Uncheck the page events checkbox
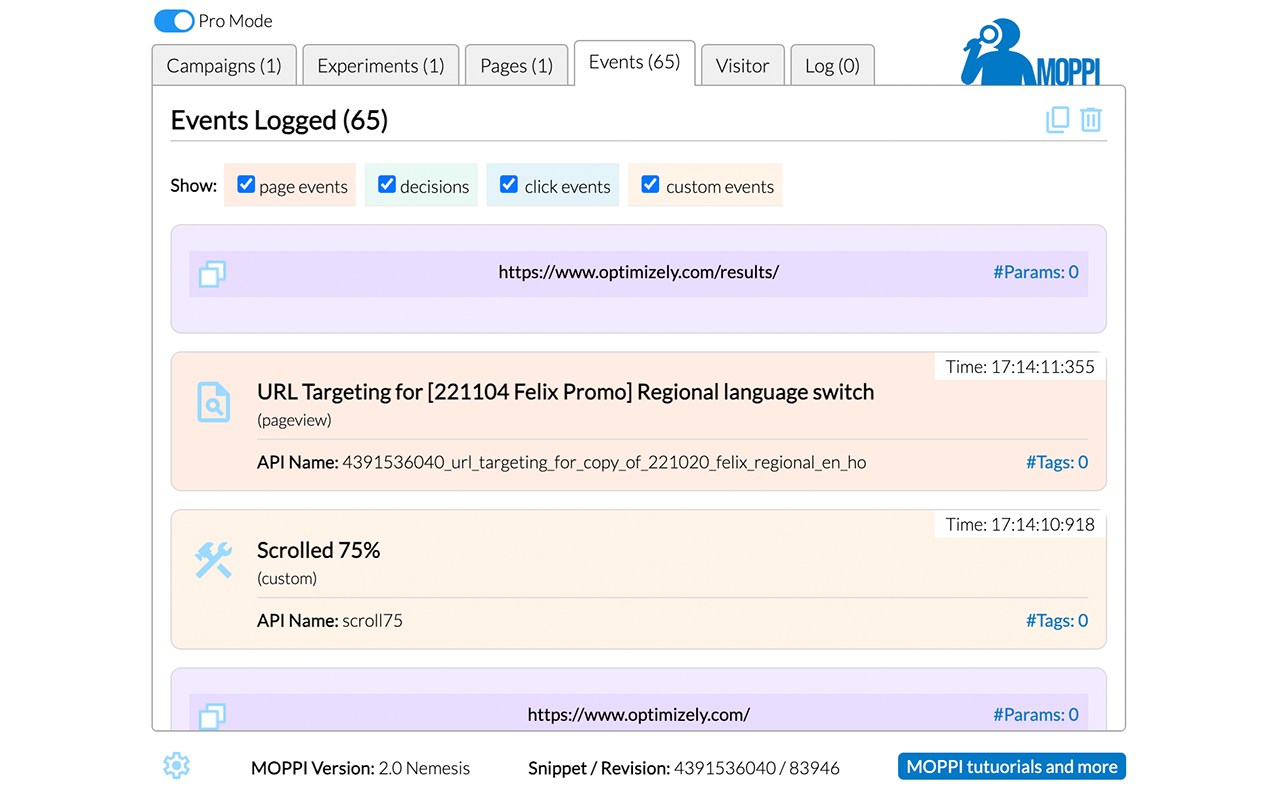 click(x=246, y=185)
